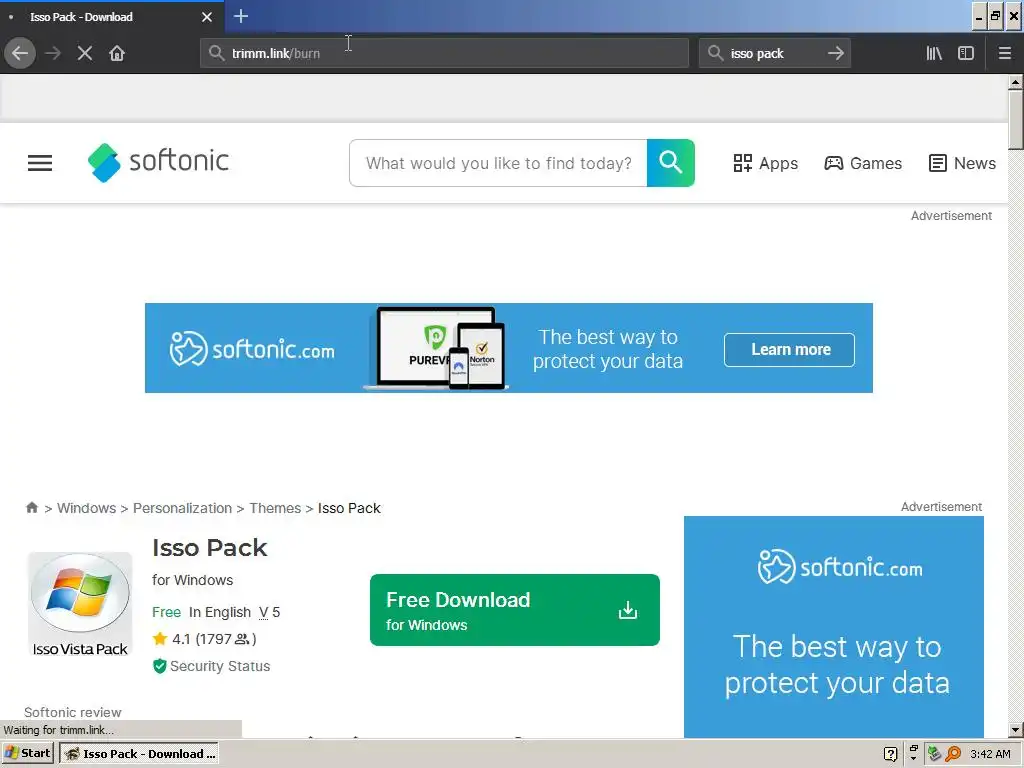Image resolution: width=1024 pixels, height=768 pixels.
Task: Click the teal Softonic search button
Action: 671,163
